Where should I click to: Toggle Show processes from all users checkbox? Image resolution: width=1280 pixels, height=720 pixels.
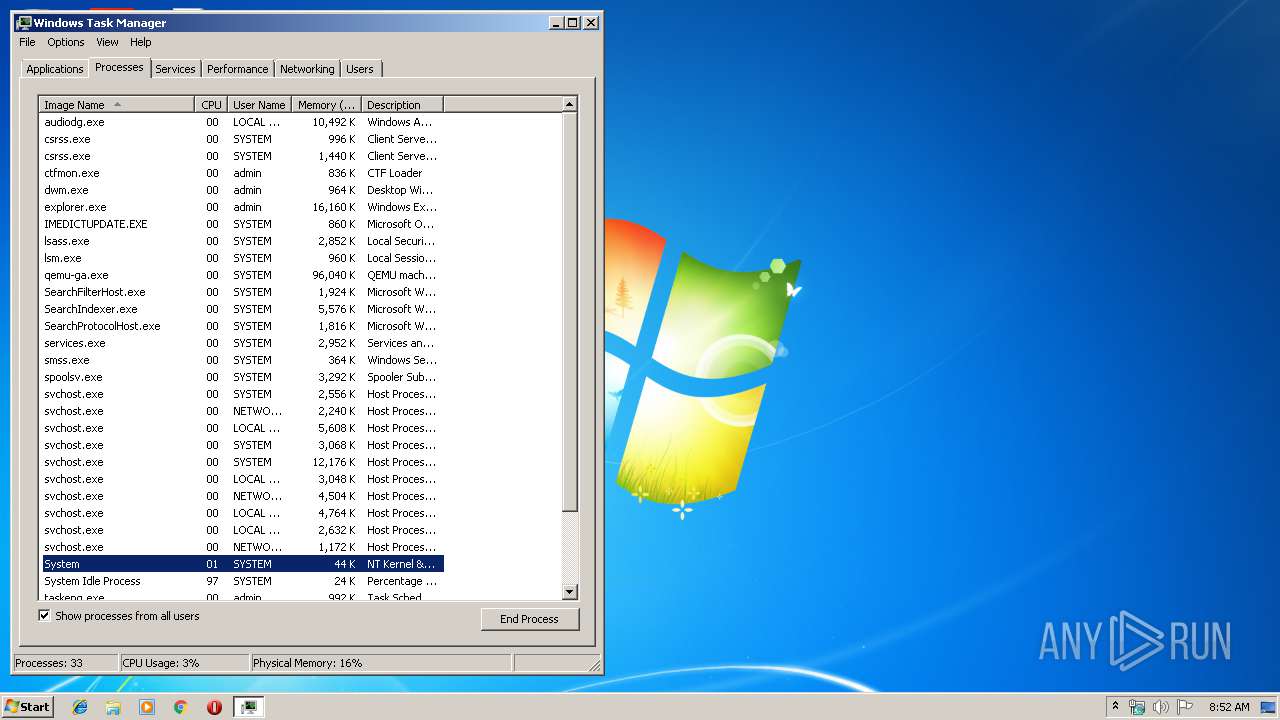pyautogui.click(x=44, y=616)
